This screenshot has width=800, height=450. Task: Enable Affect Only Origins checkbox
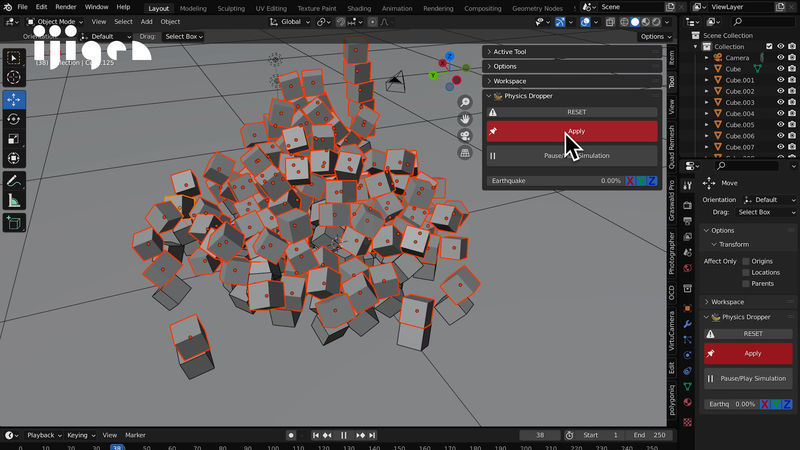coord(746,261)
